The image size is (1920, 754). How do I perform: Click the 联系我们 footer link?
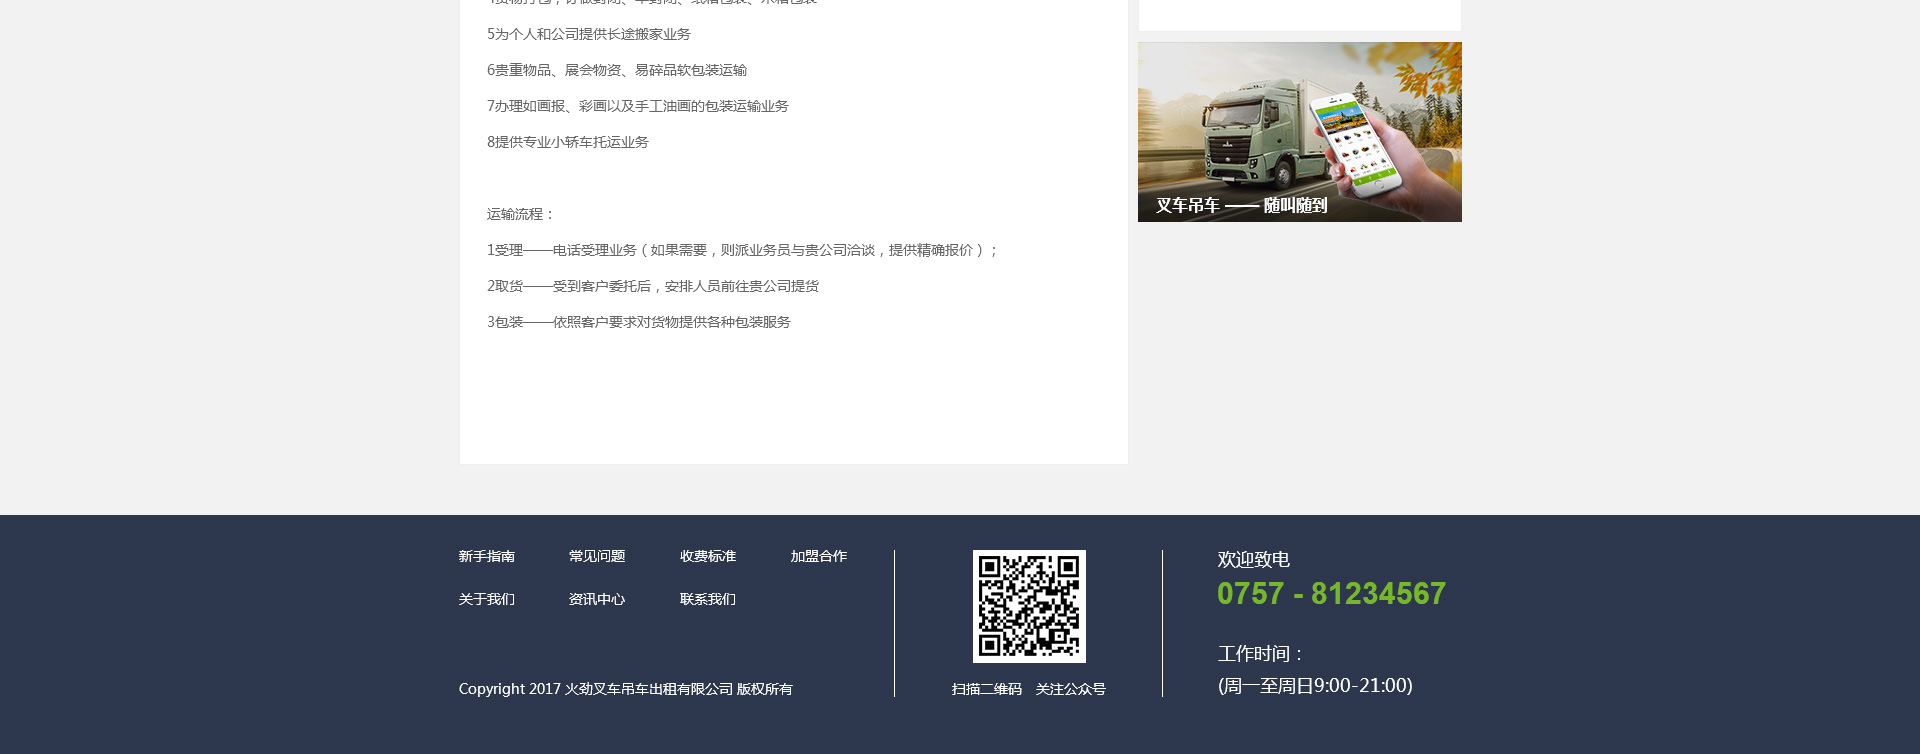(707, 599)
